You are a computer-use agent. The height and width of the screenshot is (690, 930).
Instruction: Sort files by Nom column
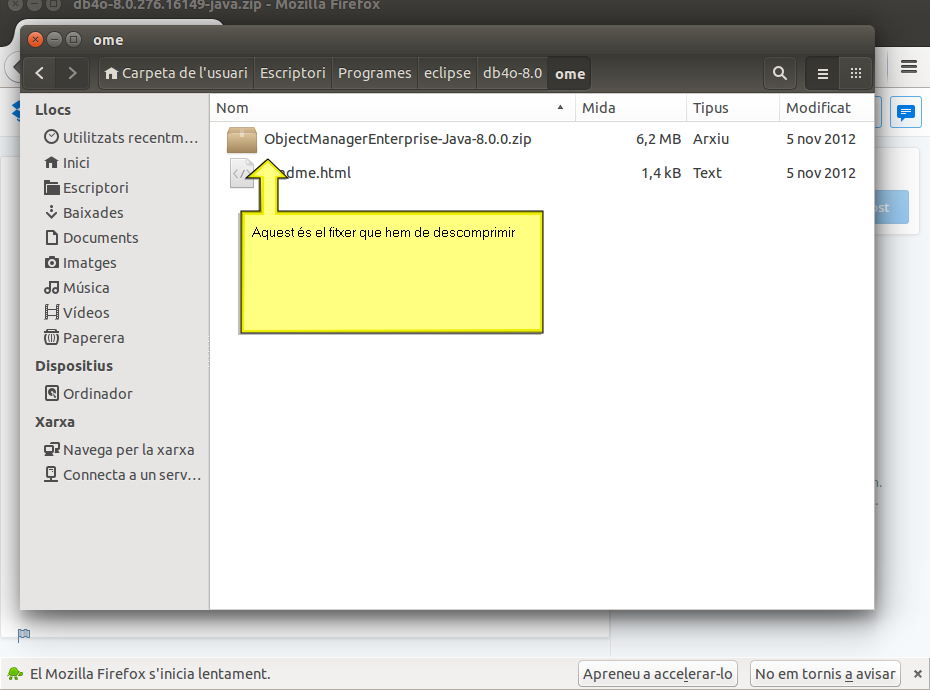393,108
